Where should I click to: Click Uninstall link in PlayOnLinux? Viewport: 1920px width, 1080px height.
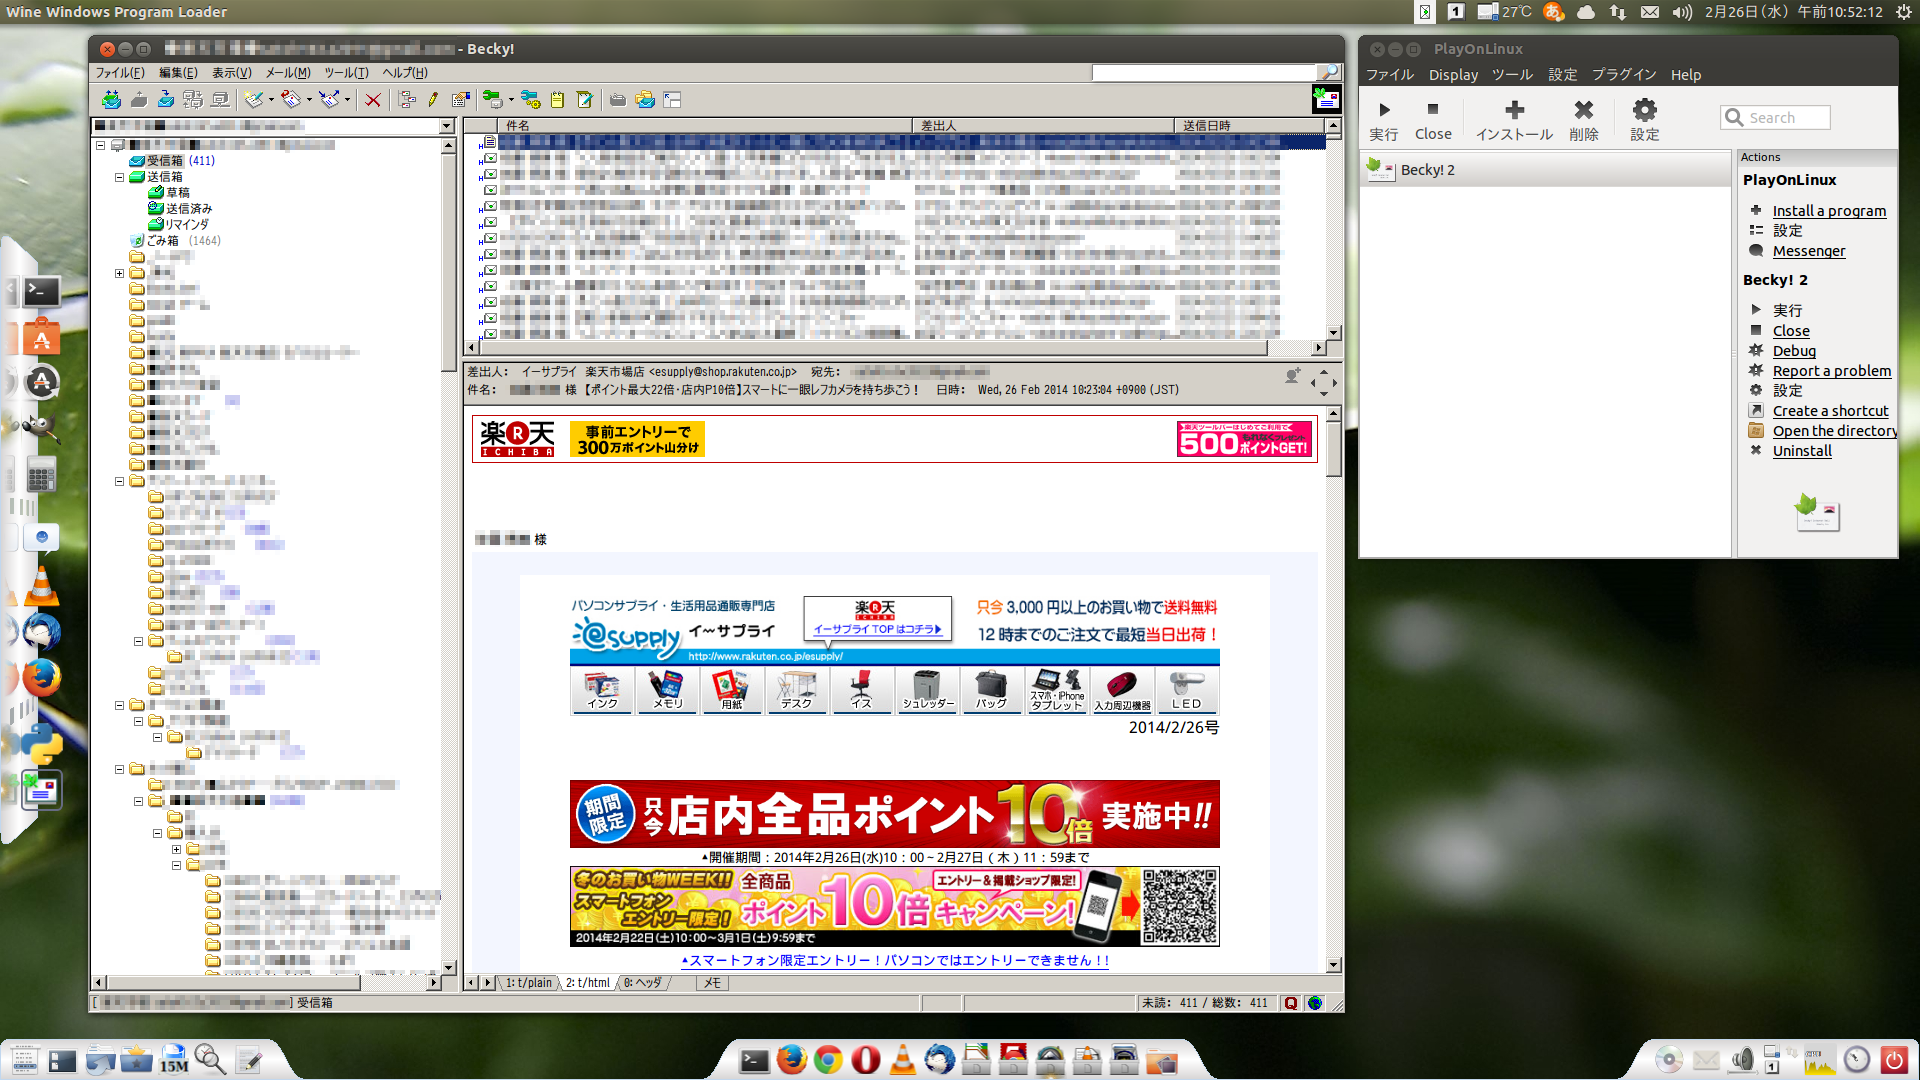(1802, 451)
